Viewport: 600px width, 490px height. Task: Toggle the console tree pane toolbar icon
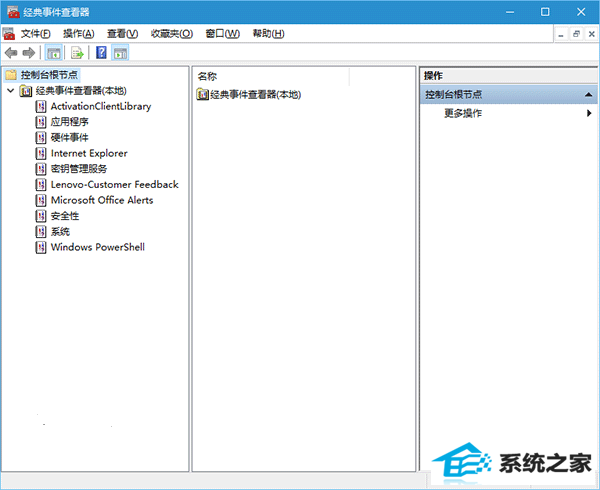[54, 53]
